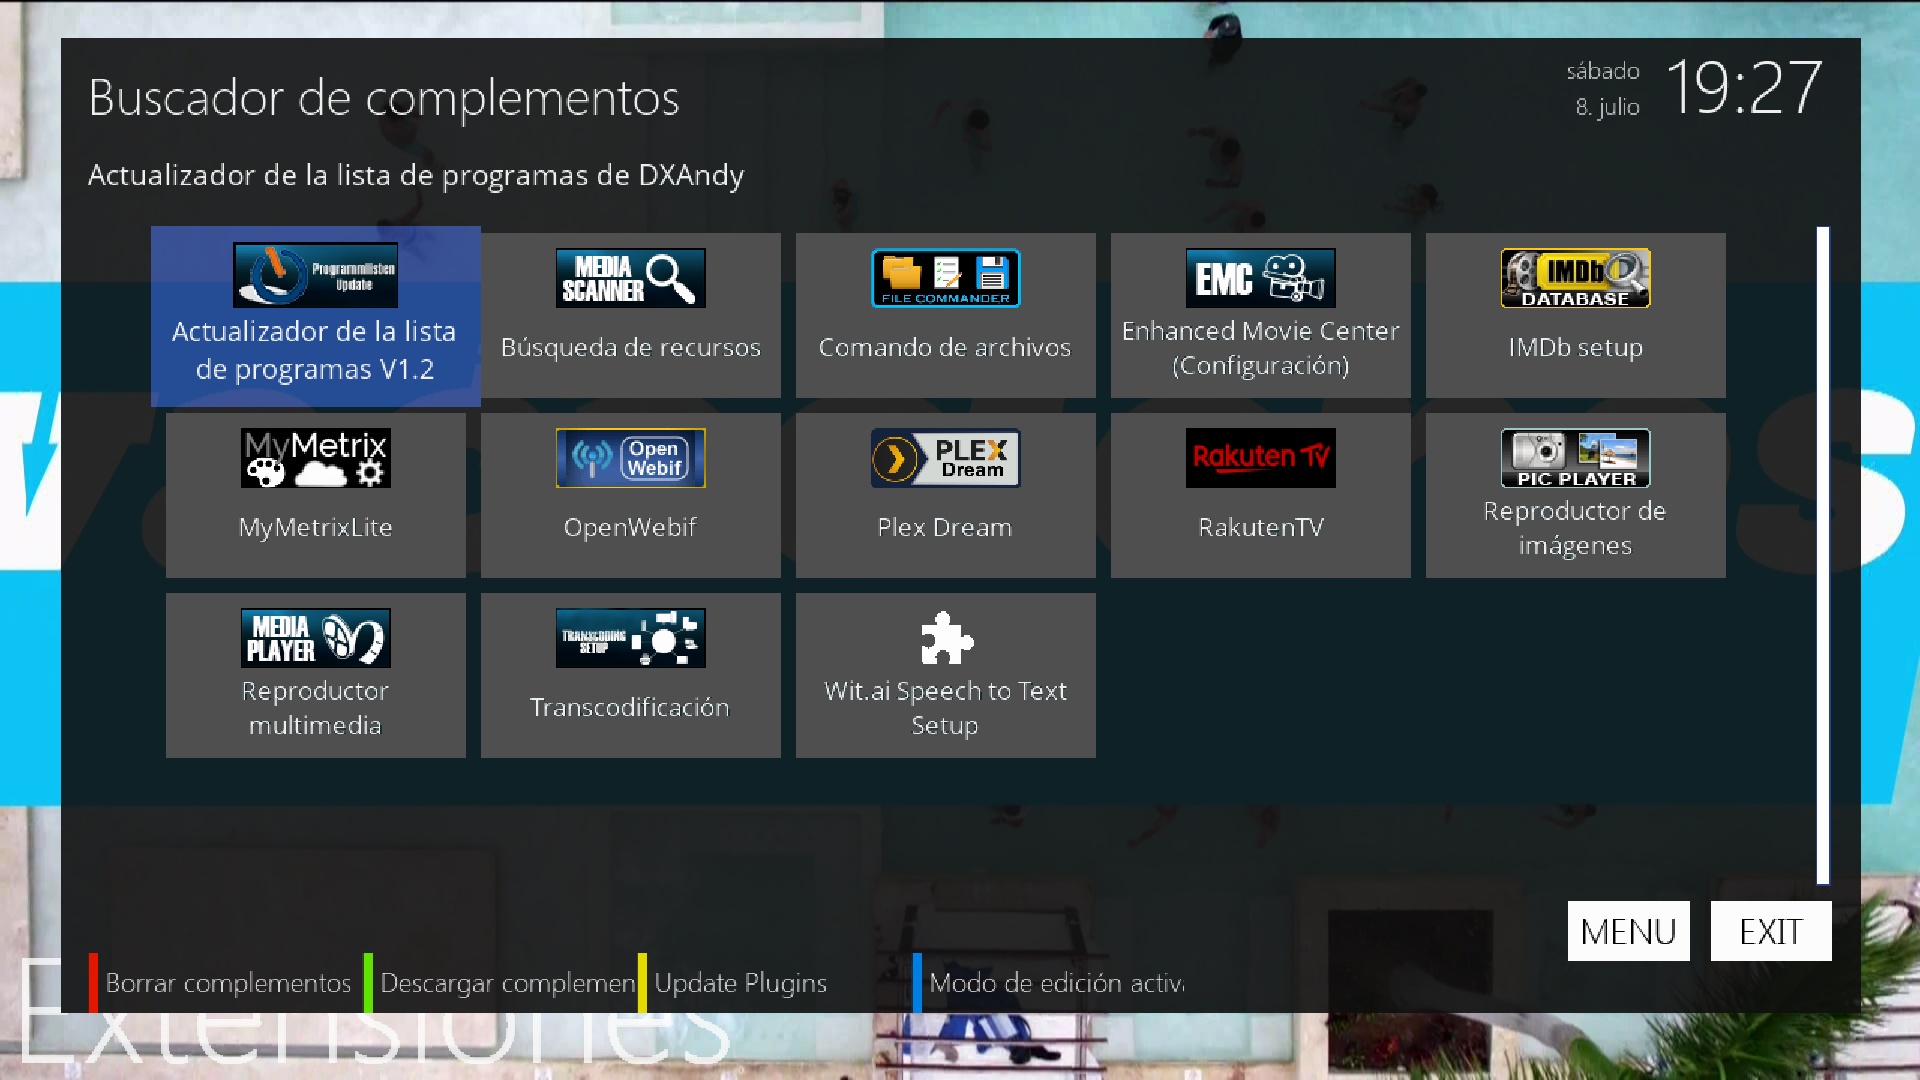Open the Rakuten TV icon
1920x1080 pixels.
pyautogui.click(x=1260, y=458)
